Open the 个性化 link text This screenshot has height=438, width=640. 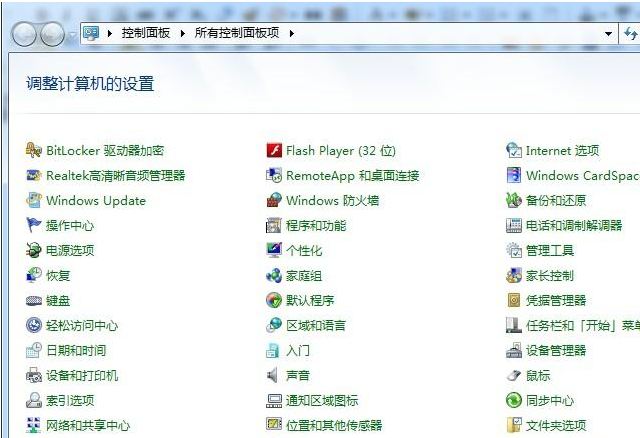pos(304,250)
